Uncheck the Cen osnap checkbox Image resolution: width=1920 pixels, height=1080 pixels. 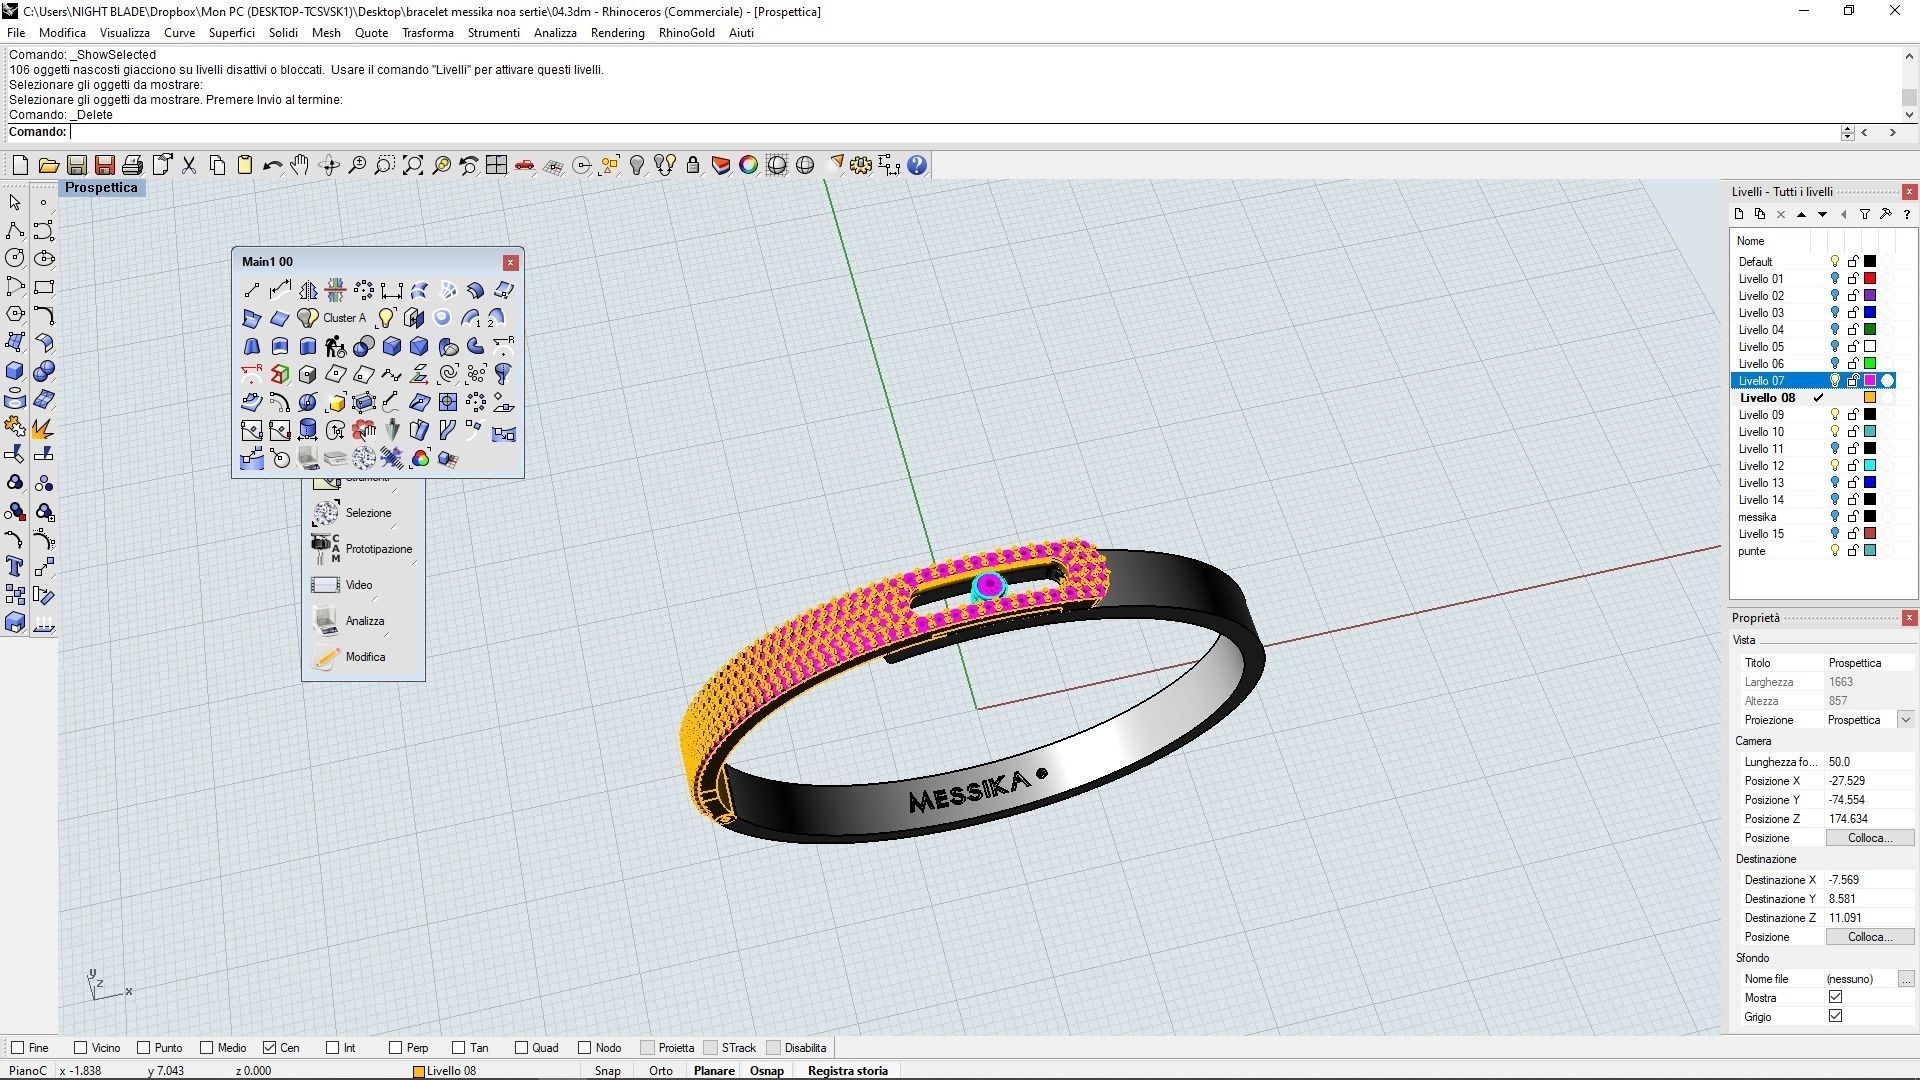pos(269,1048)
